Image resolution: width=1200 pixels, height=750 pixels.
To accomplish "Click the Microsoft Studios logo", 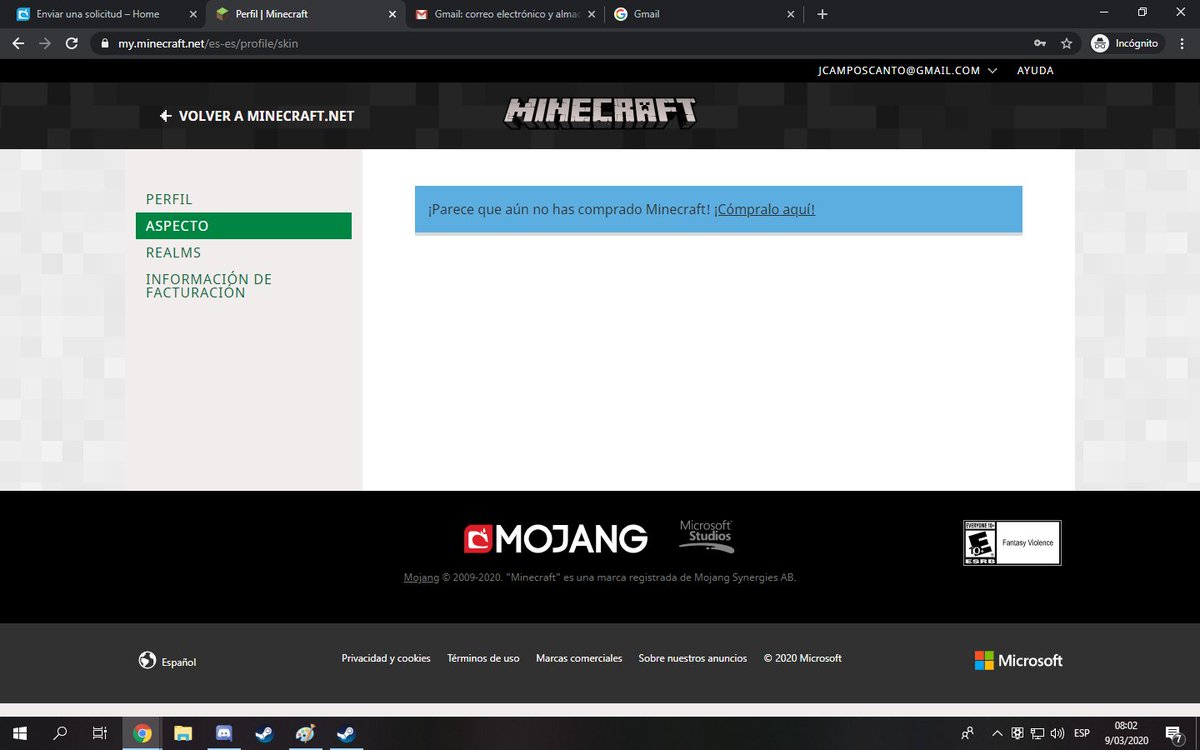I will 706,535.
